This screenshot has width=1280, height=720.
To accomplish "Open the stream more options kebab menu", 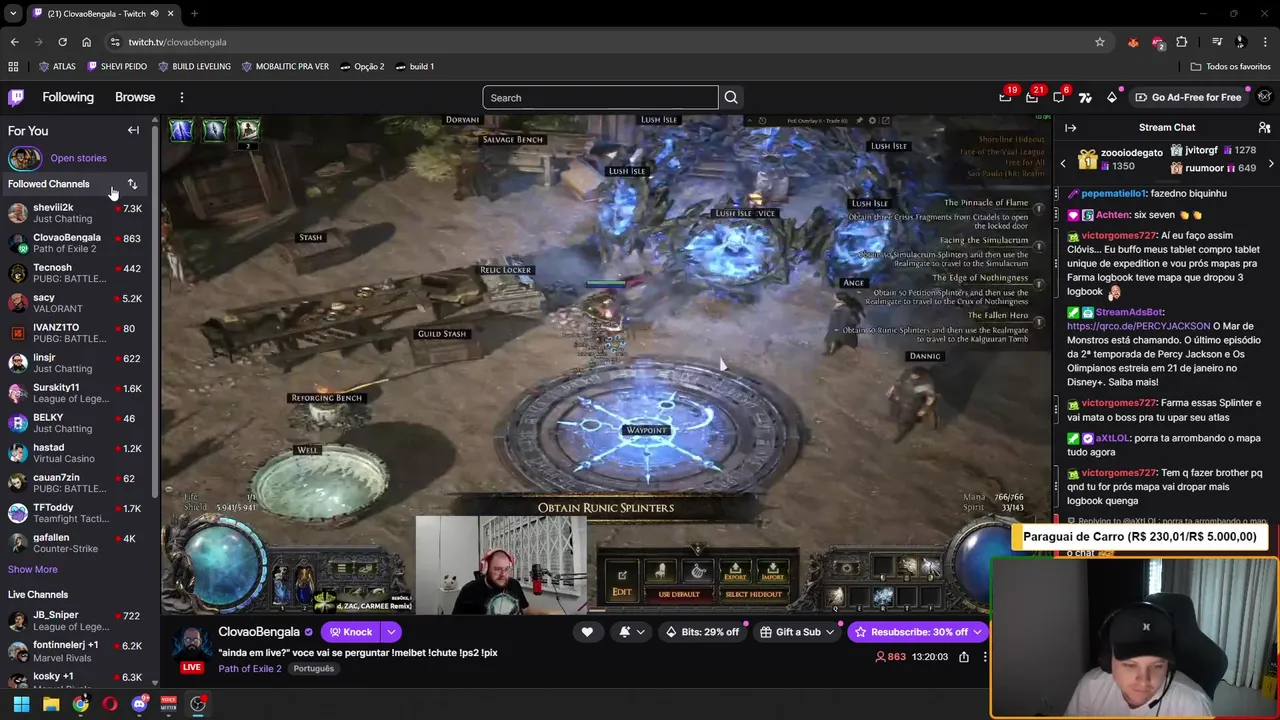I will click(x=985, y=657).
